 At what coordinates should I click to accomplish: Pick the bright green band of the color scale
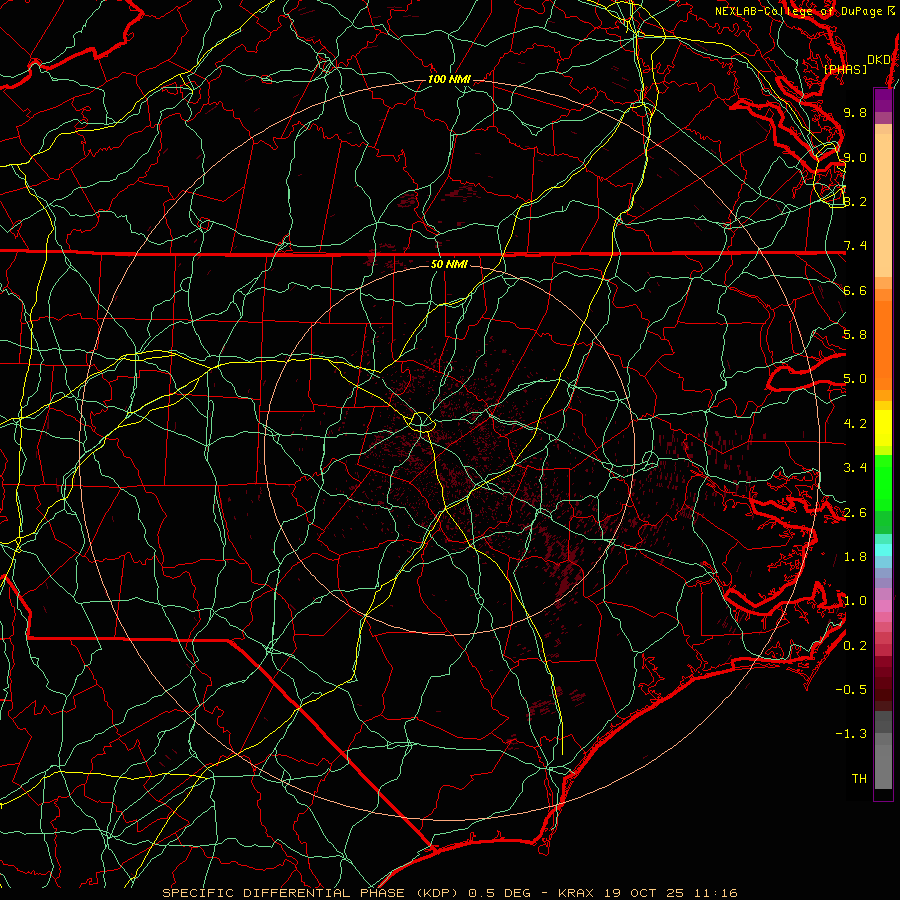pos(883,483)
